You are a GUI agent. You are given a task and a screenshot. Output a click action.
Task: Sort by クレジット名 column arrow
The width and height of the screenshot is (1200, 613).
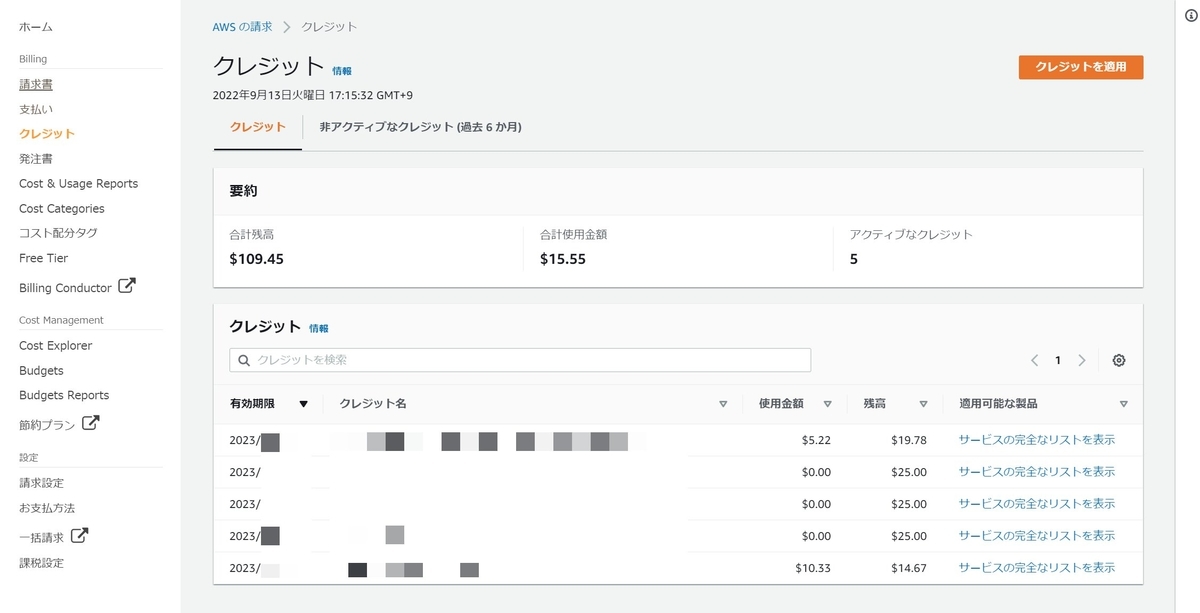(723, 404)
